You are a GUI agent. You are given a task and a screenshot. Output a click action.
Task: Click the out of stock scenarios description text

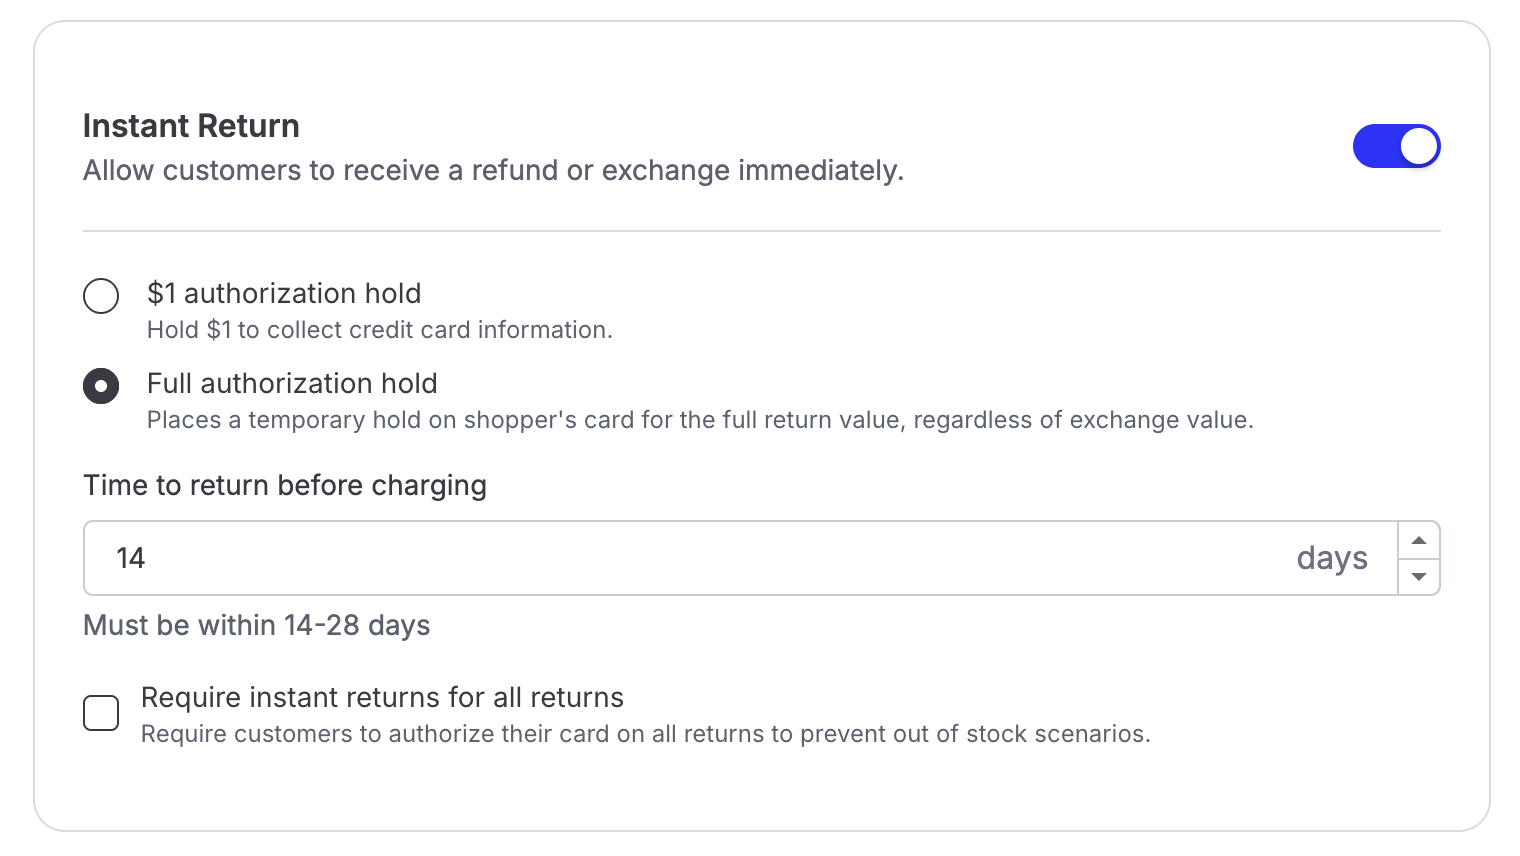point(645,734)
